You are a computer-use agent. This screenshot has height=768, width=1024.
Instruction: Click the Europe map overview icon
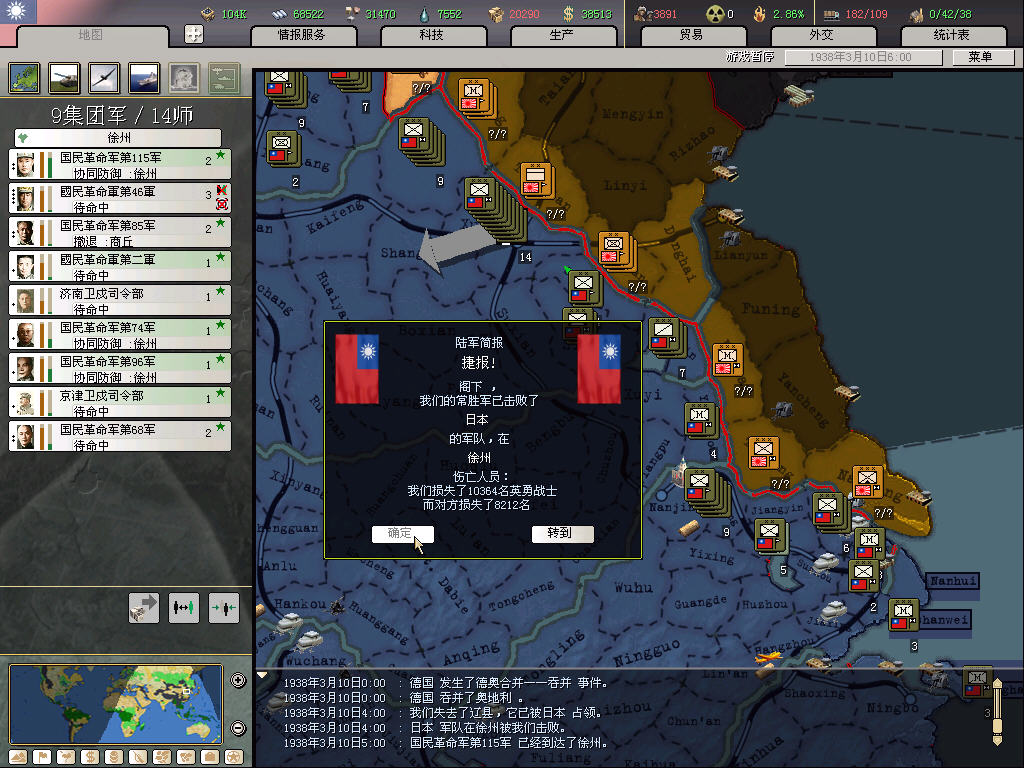(24, 78)
